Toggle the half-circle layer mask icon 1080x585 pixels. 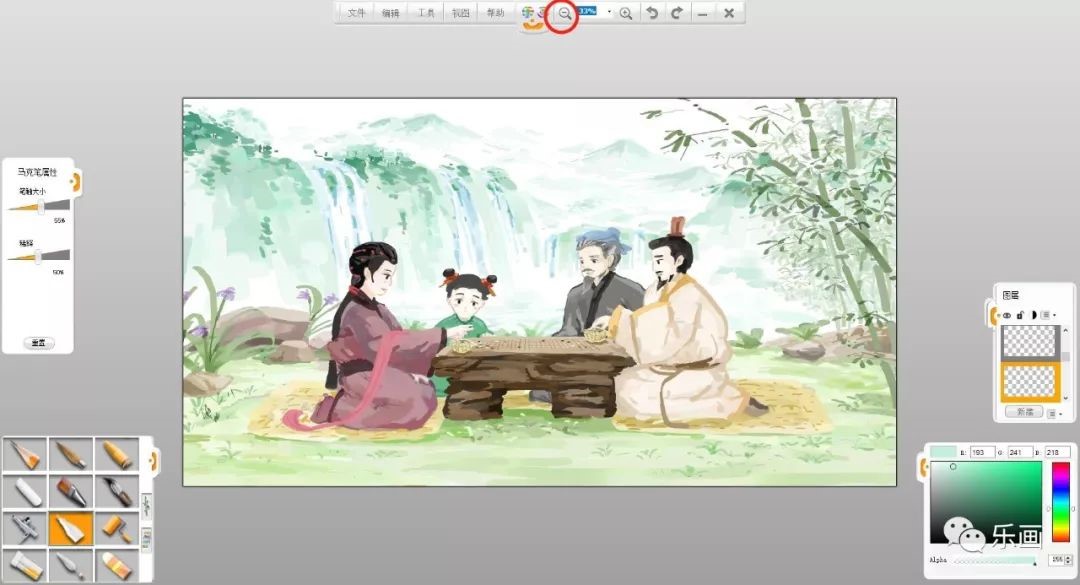tap(1033, 315)
